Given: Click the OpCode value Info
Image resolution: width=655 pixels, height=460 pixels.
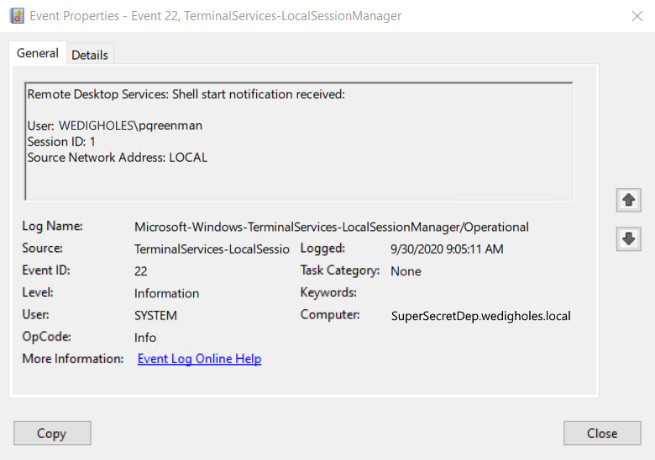Looking at the screenshot, I should click(145, 338).
